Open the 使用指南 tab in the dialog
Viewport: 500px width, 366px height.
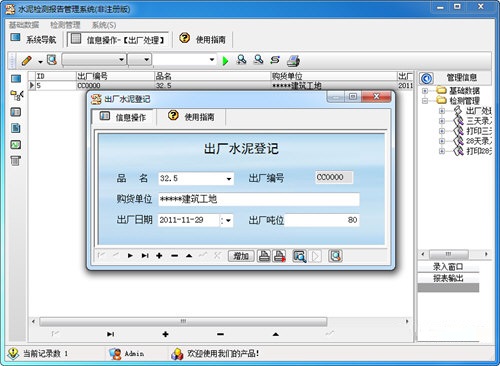[x=191, y=117]
